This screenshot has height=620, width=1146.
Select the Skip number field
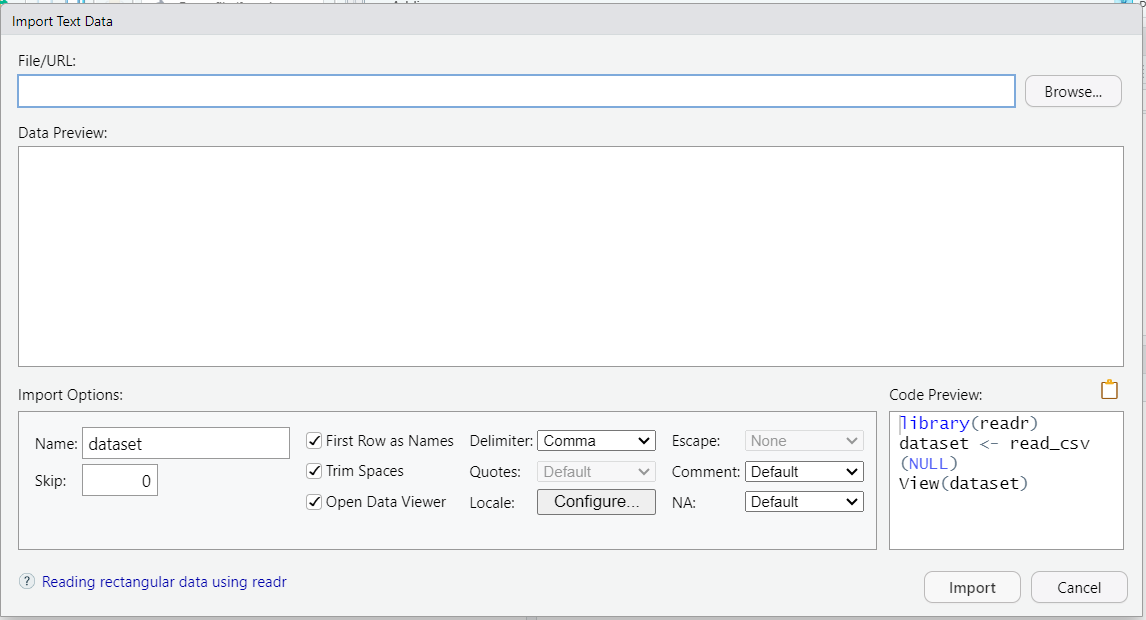click(x=120, y=481)
